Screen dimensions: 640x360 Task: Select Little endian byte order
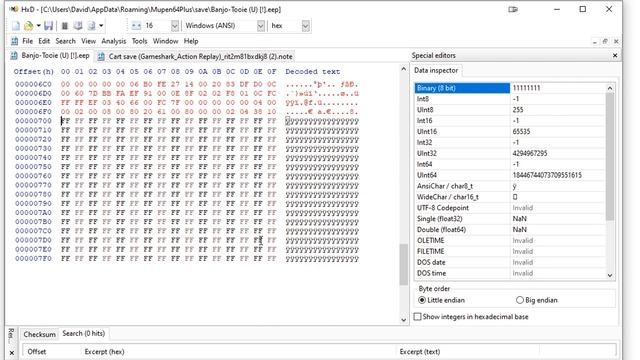(442, 300)
